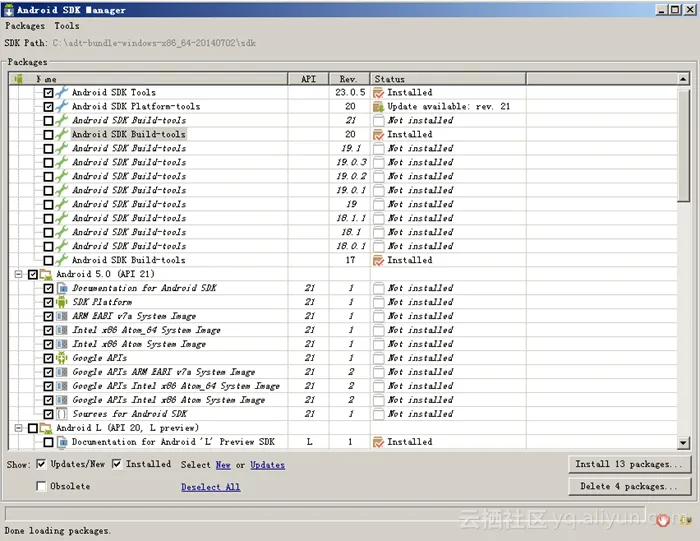The height and width of the screenshot is (541, 700).
Task: Click the Installed status icon for Android SDK Tools
Action: (379, 93)
